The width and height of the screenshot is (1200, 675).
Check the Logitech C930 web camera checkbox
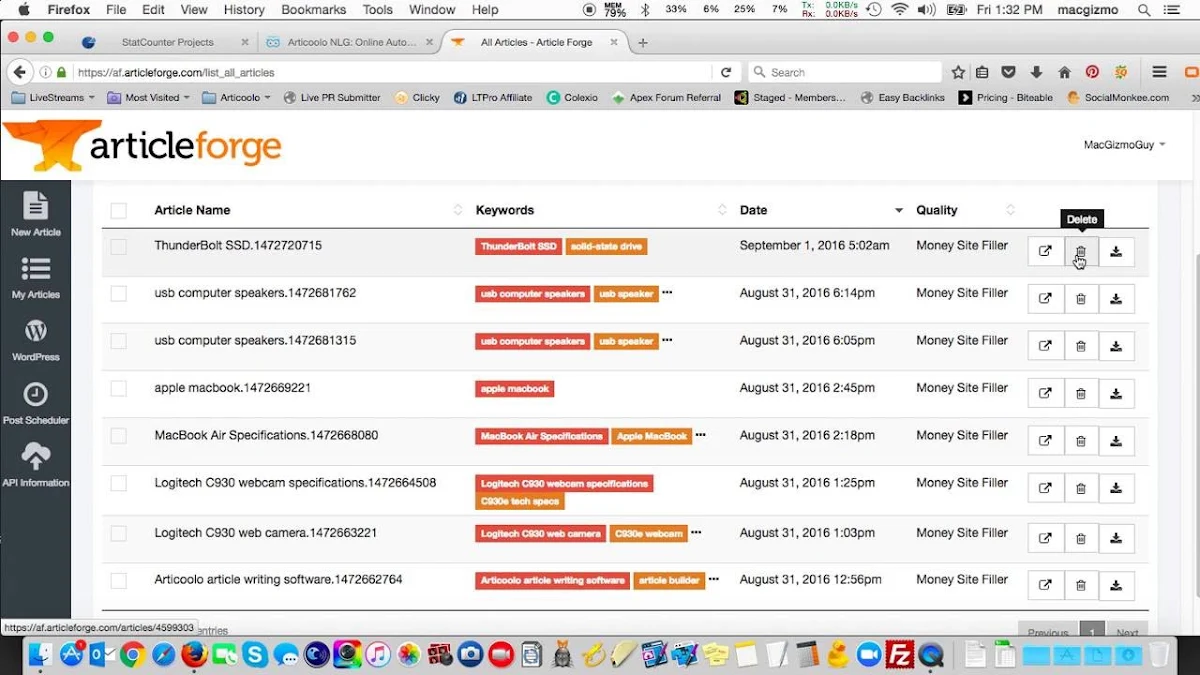[118, 534]
